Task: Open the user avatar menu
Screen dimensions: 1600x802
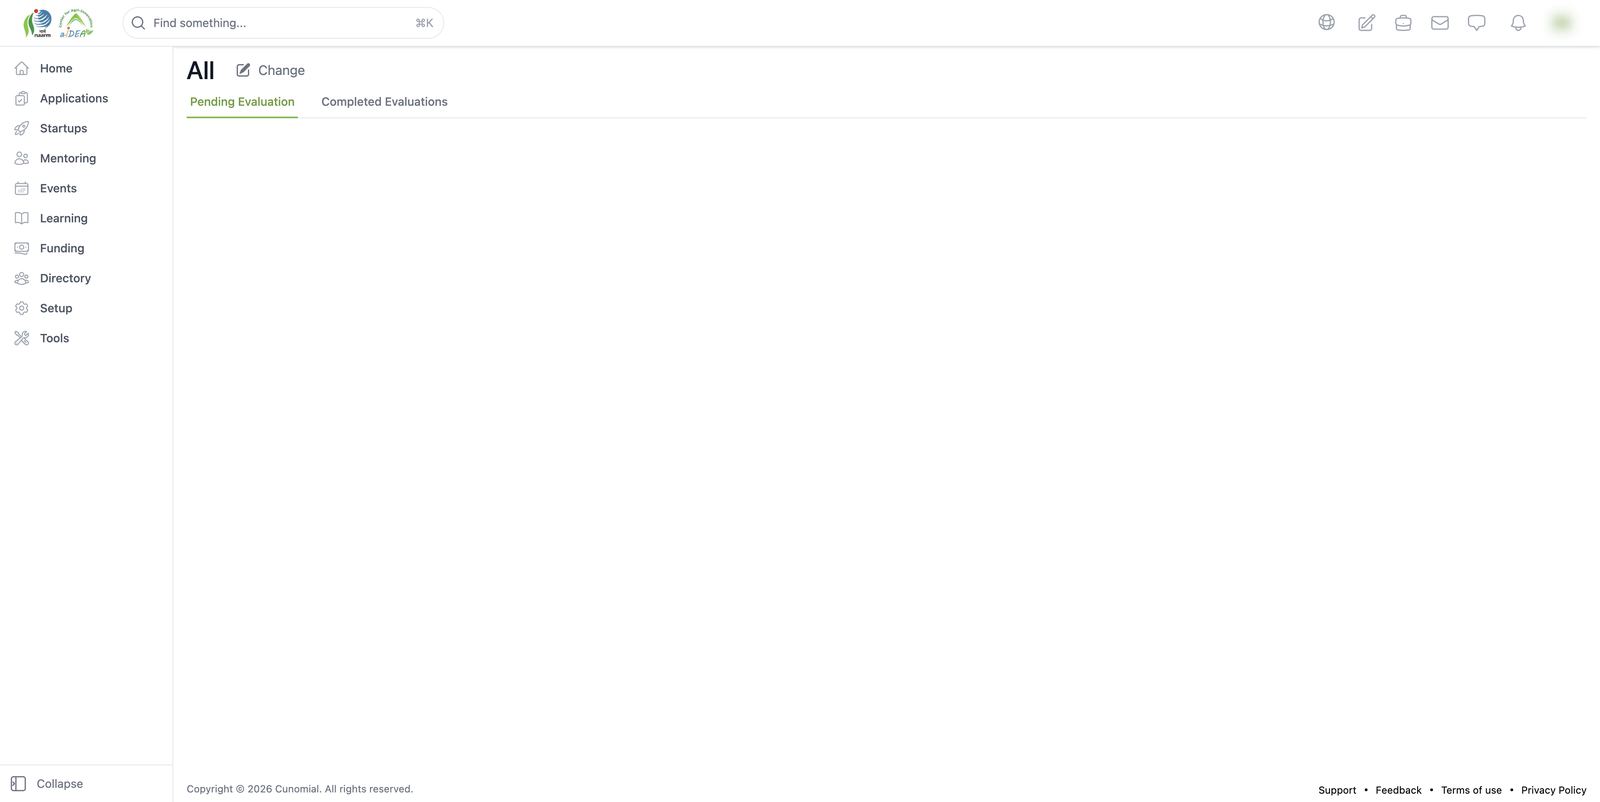Action: [x=1561, y=22]
